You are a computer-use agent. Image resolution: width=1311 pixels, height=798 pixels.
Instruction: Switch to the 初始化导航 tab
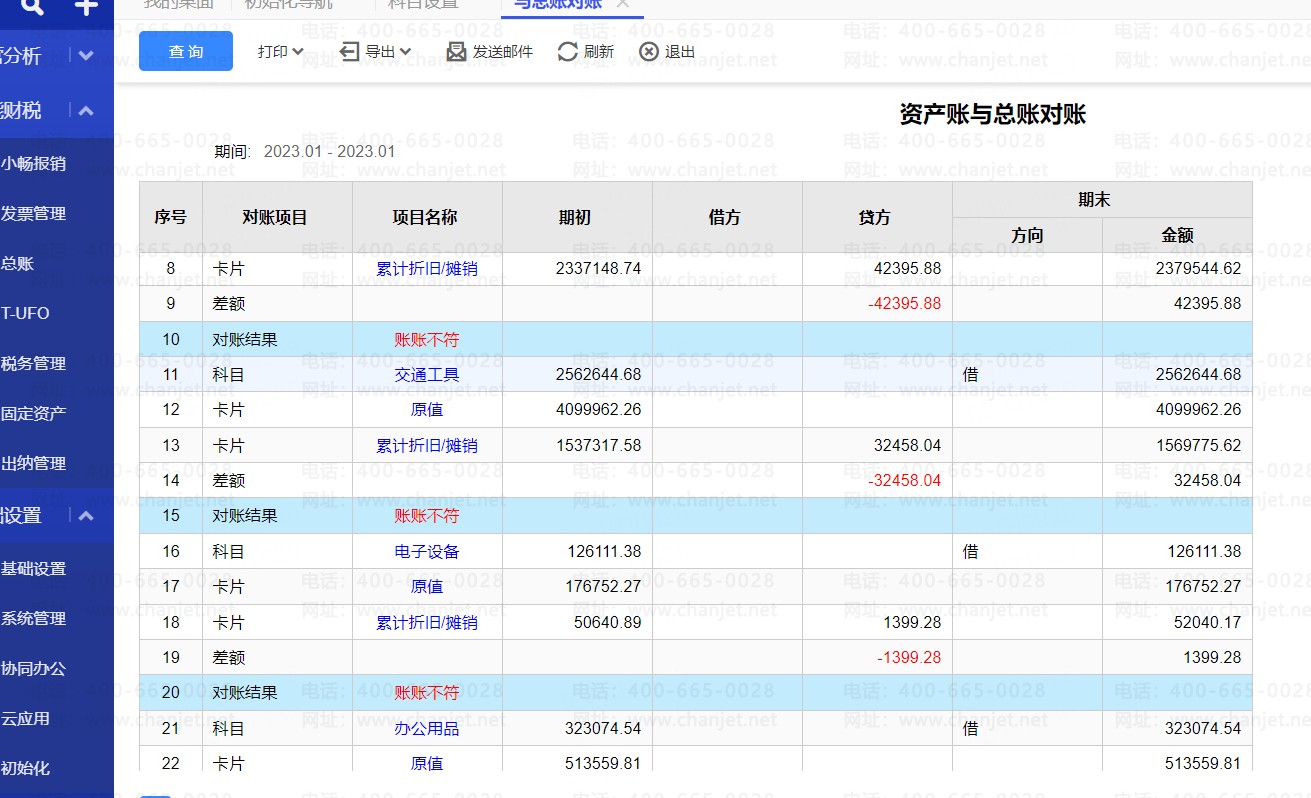click(x=288, y=4)
